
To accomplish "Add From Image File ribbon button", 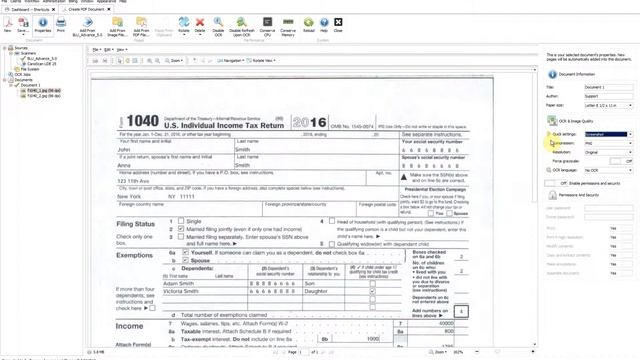I will (117, 27).
